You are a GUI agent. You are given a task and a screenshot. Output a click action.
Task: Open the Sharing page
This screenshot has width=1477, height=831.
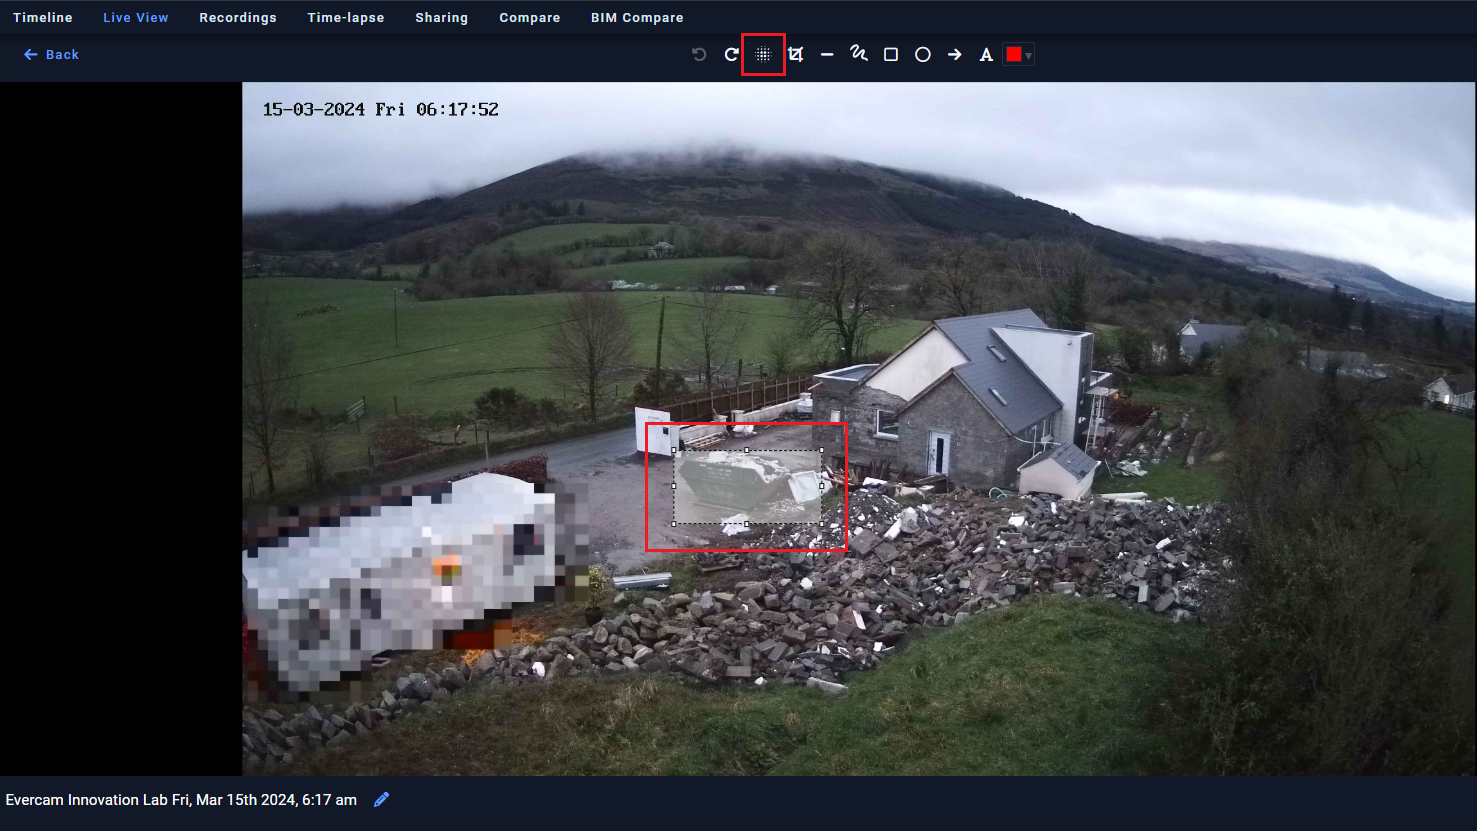[442, 17]
